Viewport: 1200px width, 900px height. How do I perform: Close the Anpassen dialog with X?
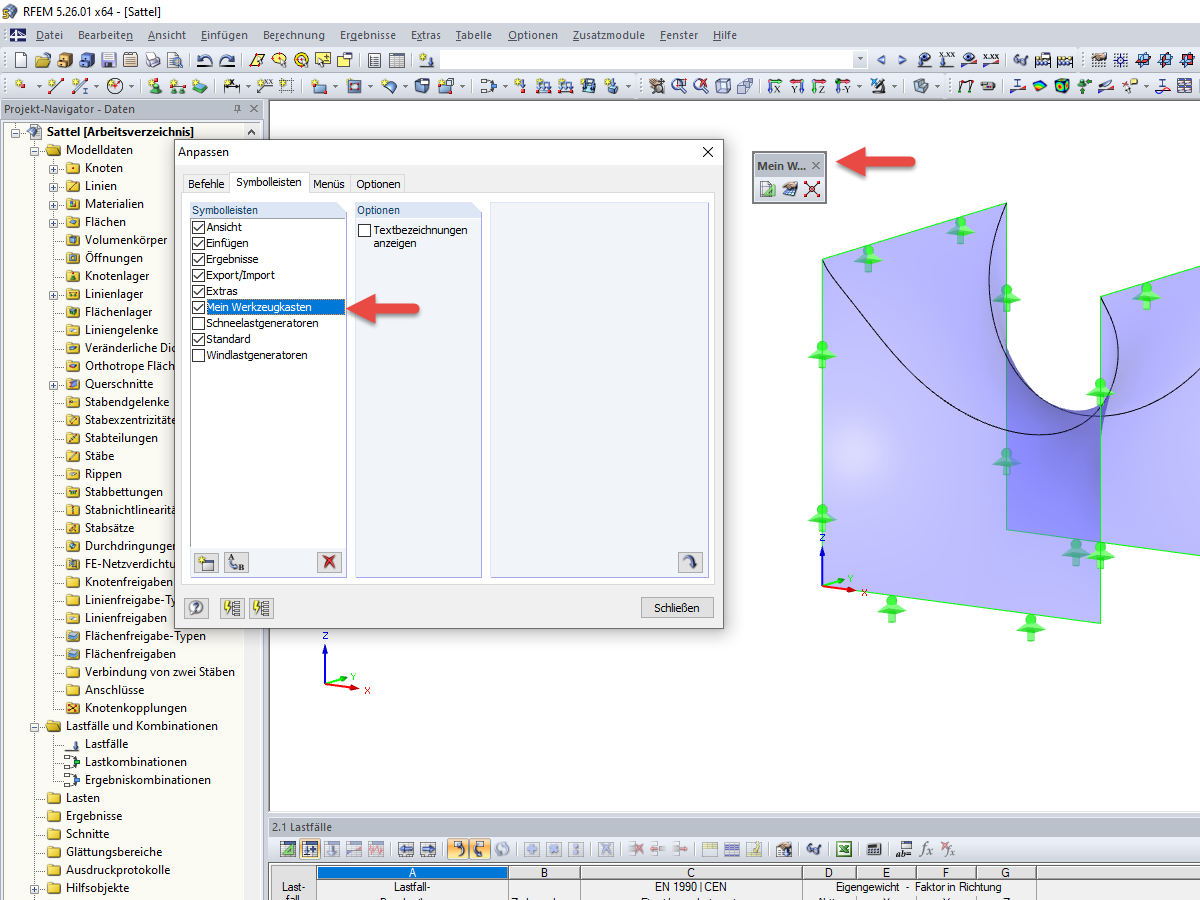pos(708,152)
